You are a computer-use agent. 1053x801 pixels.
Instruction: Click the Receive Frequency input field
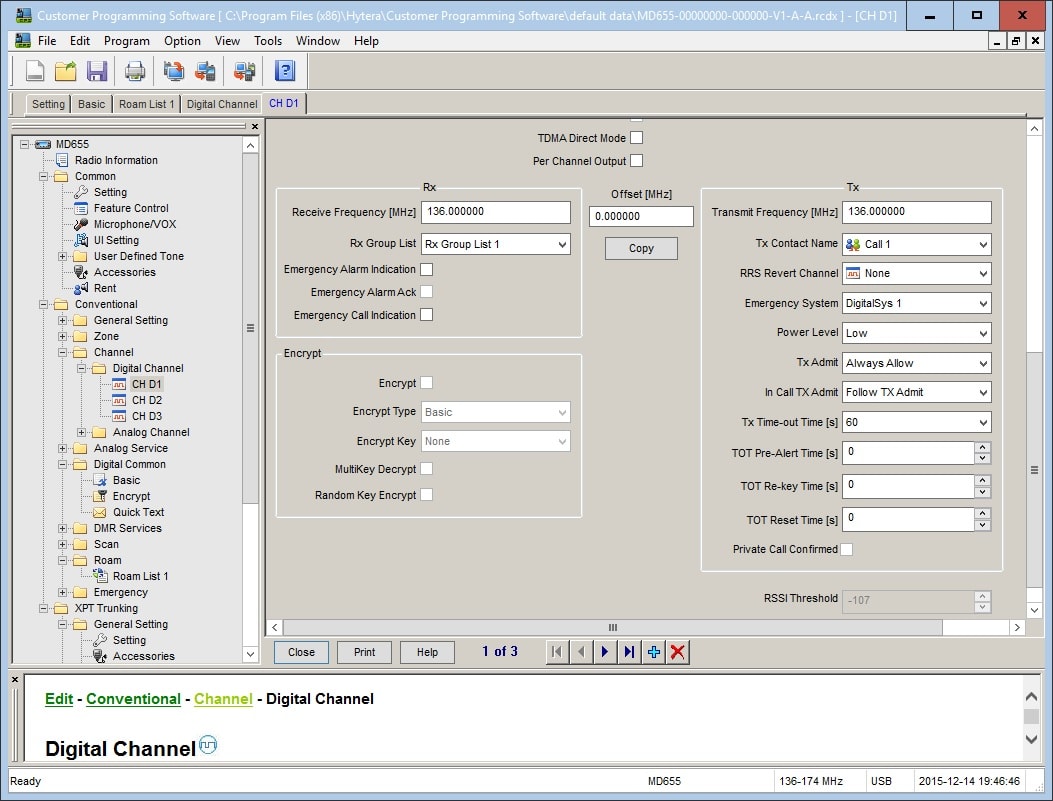[x=496, y=212]
